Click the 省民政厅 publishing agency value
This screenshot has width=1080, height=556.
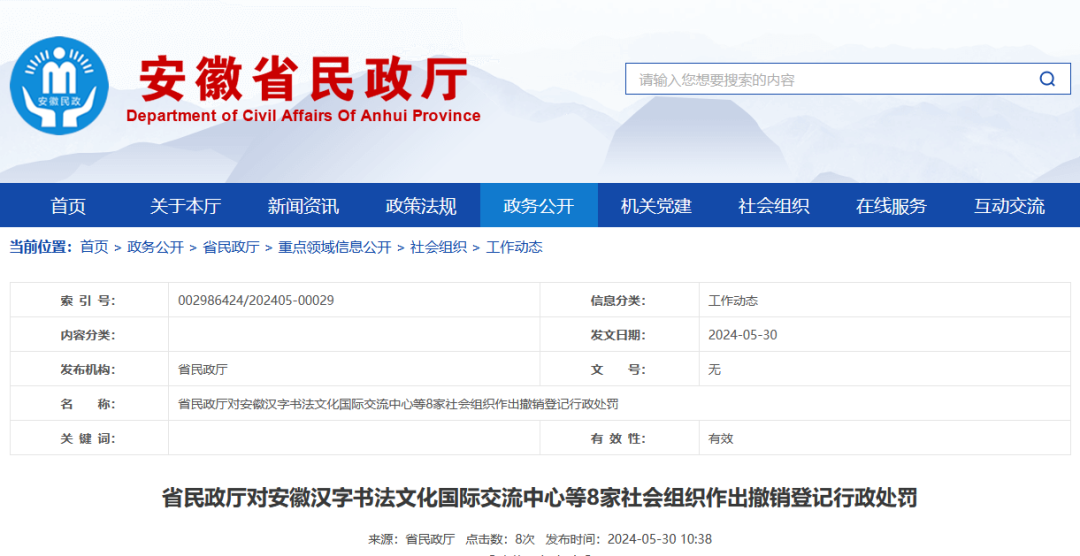(x=202, y=369)
